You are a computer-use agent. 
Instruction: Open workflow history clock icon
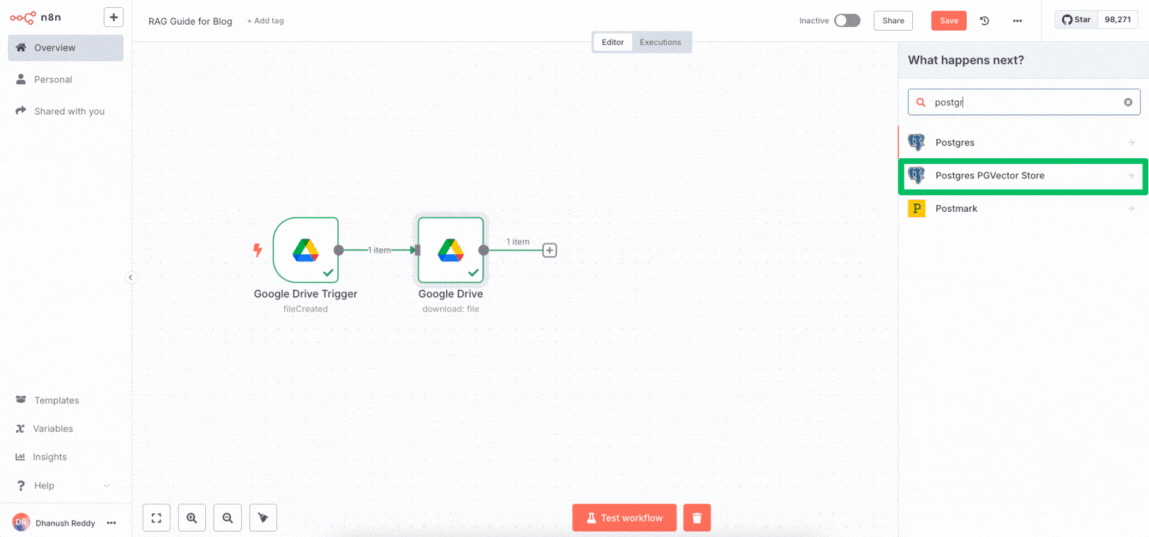[984, 21]
